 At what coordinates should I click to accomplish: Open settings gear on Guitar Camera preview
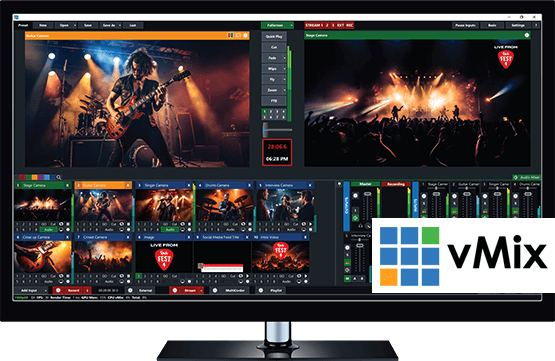(x=245, y=35)
